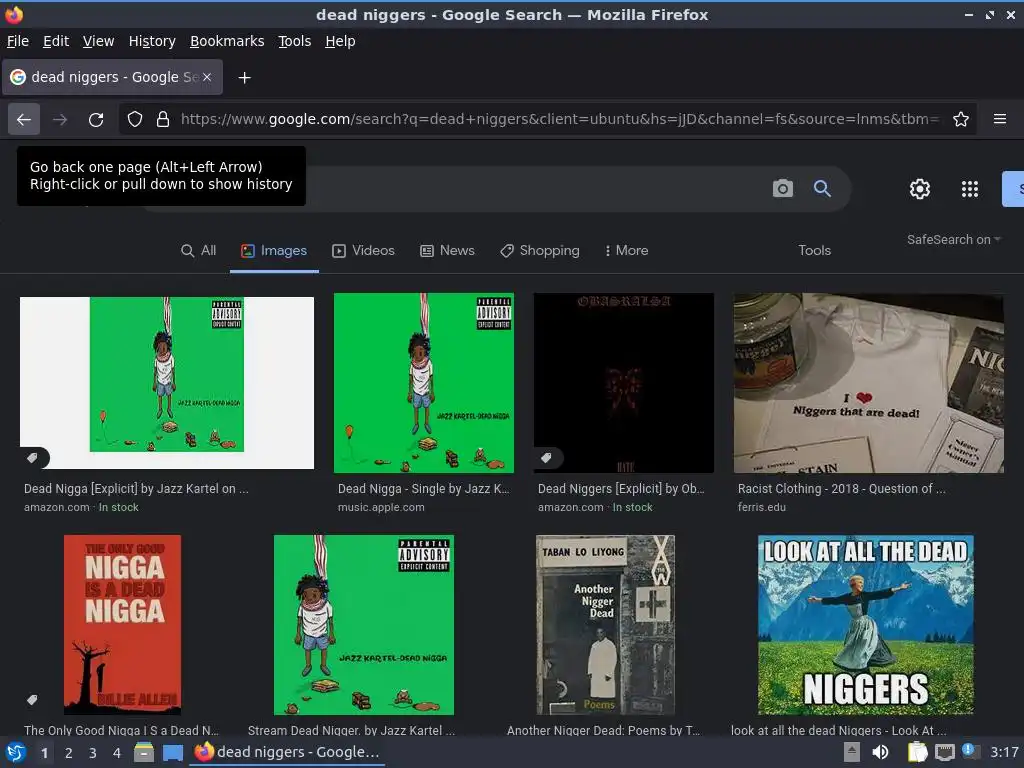The width and height of the screenshot is (1024, 768).
Task: Click the 3:17 clock in the taskbar
Action: tap(1004, 752)
